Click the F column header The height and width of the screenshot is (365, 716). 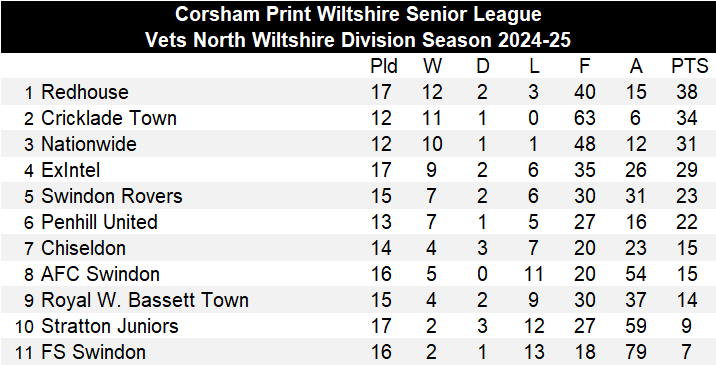[584, 66]
